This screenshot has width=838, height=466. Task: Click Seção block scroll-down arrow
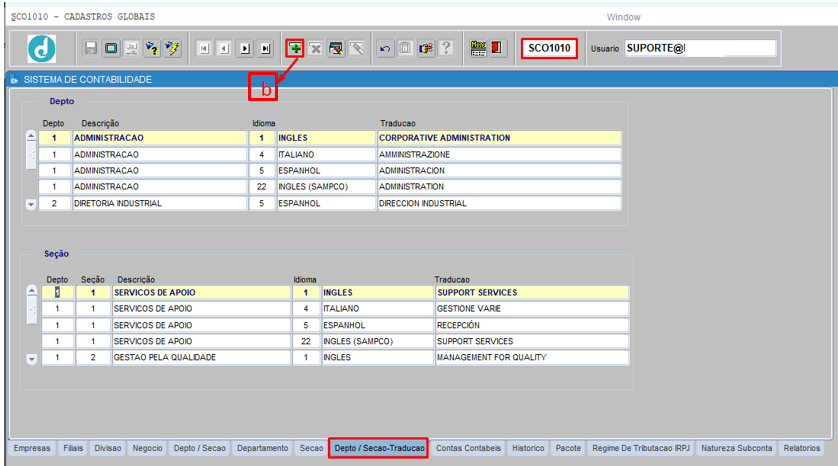[x=32, y=360]
